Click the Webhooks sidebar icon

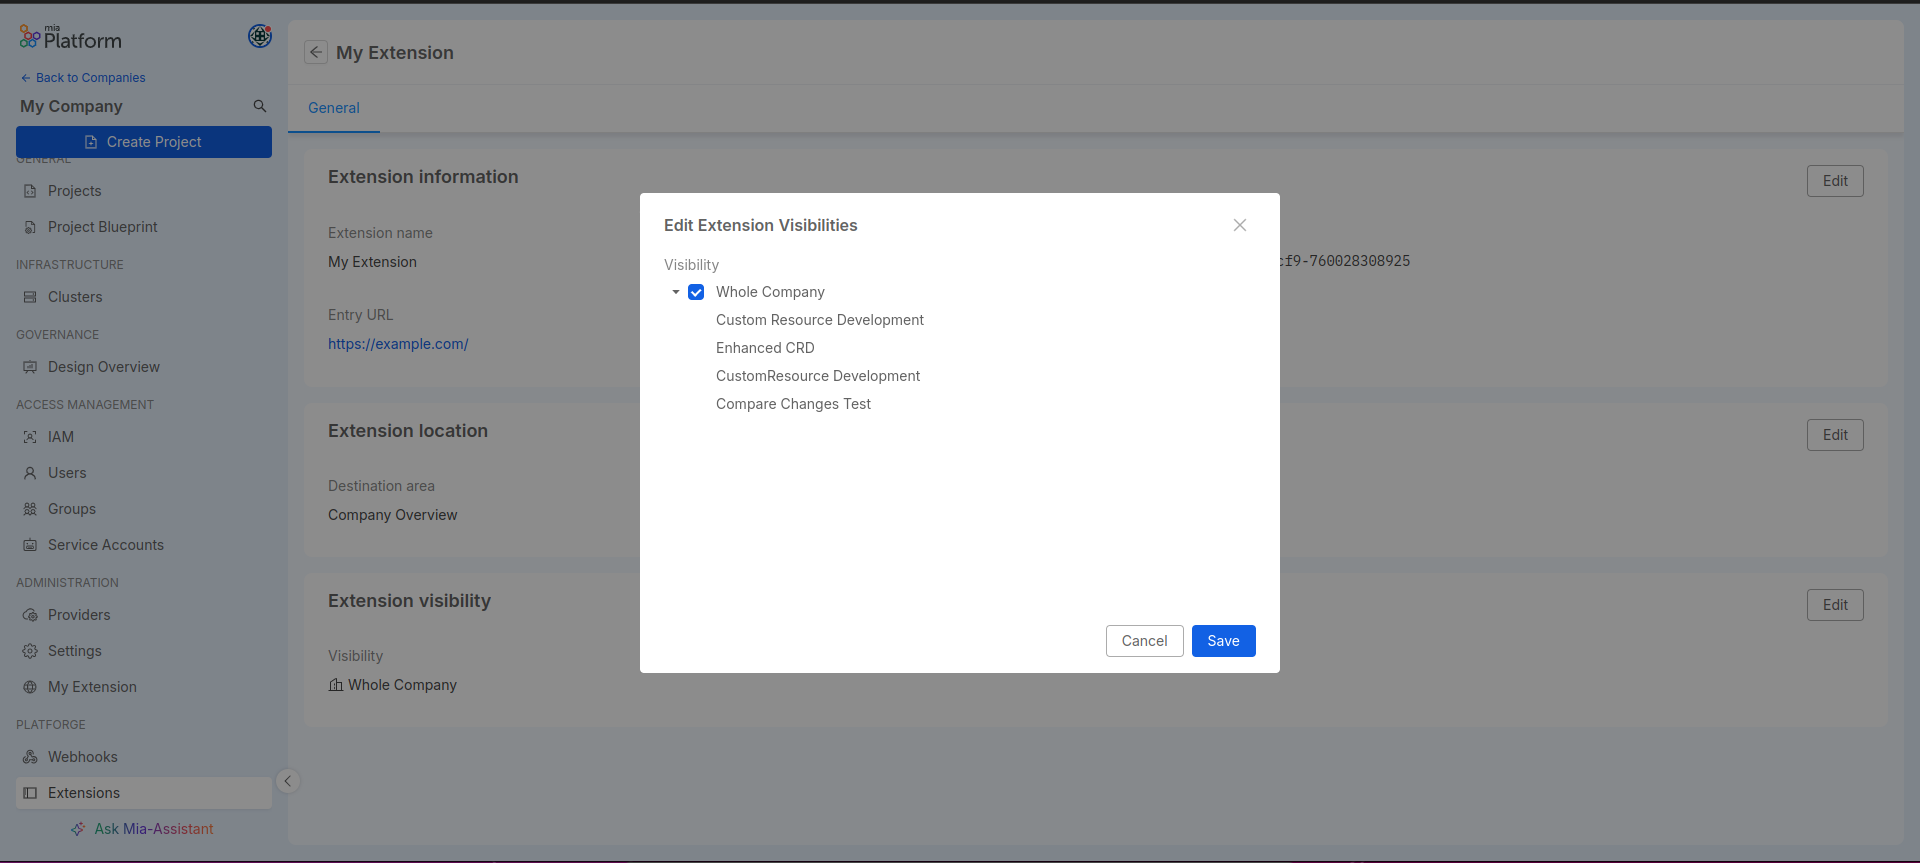pyautogui.click(x=30, y=757)
